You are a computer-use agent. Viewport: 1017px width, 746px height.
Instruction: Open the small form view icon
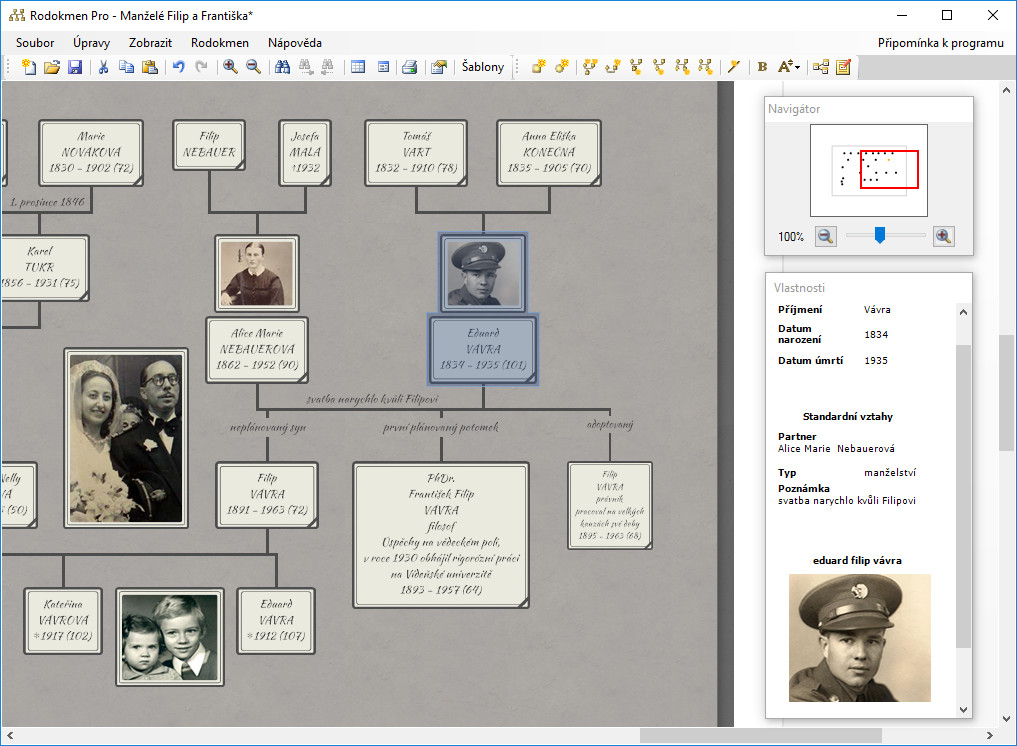(383, 67)
